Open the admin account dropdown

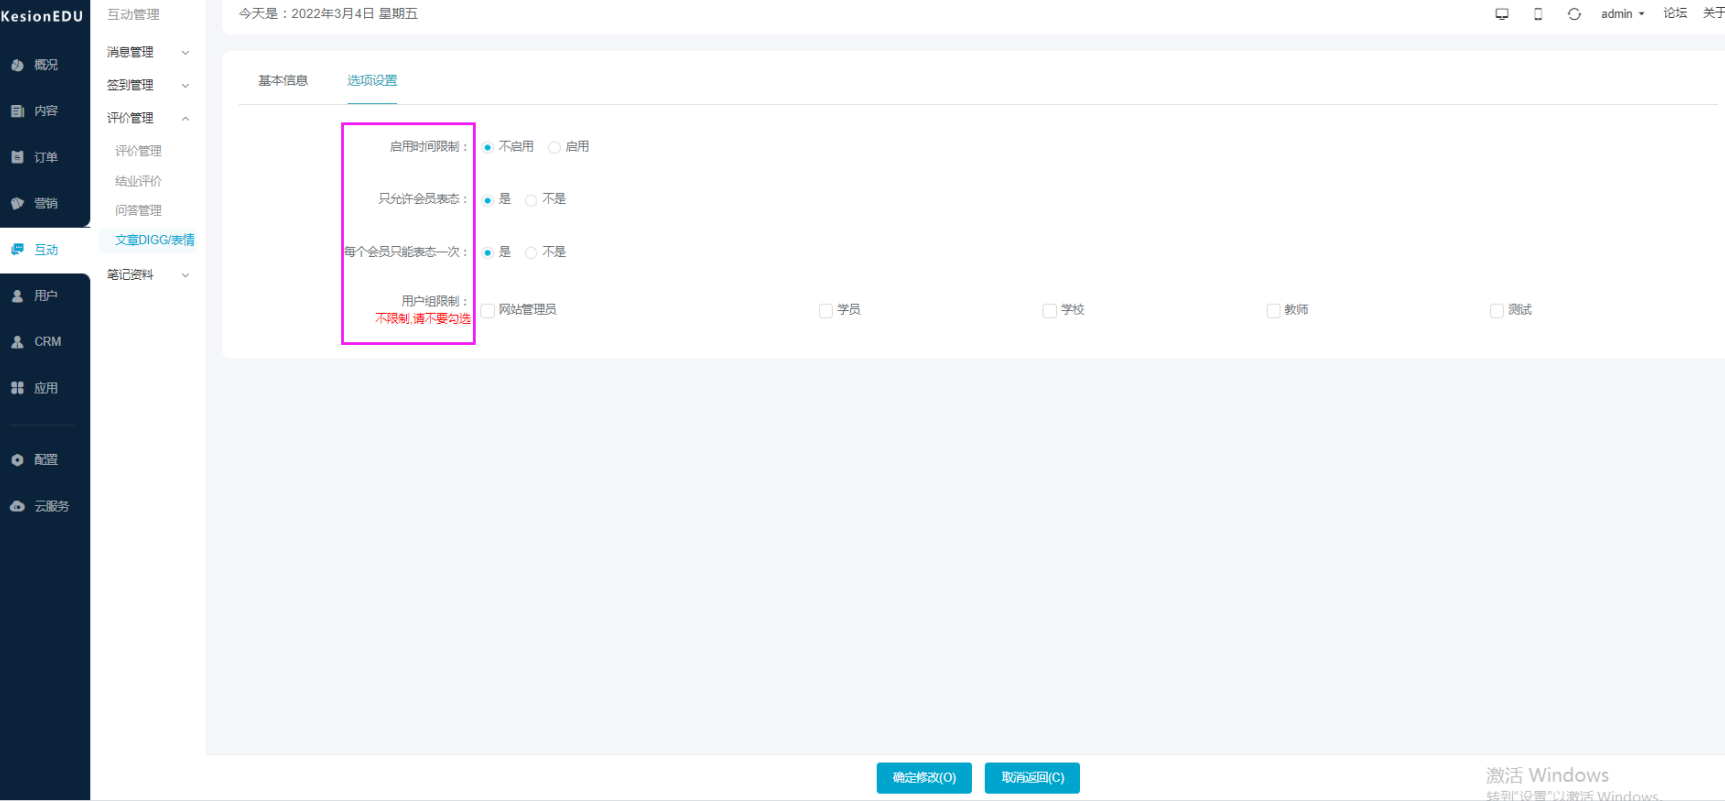tap(1622, 14)
